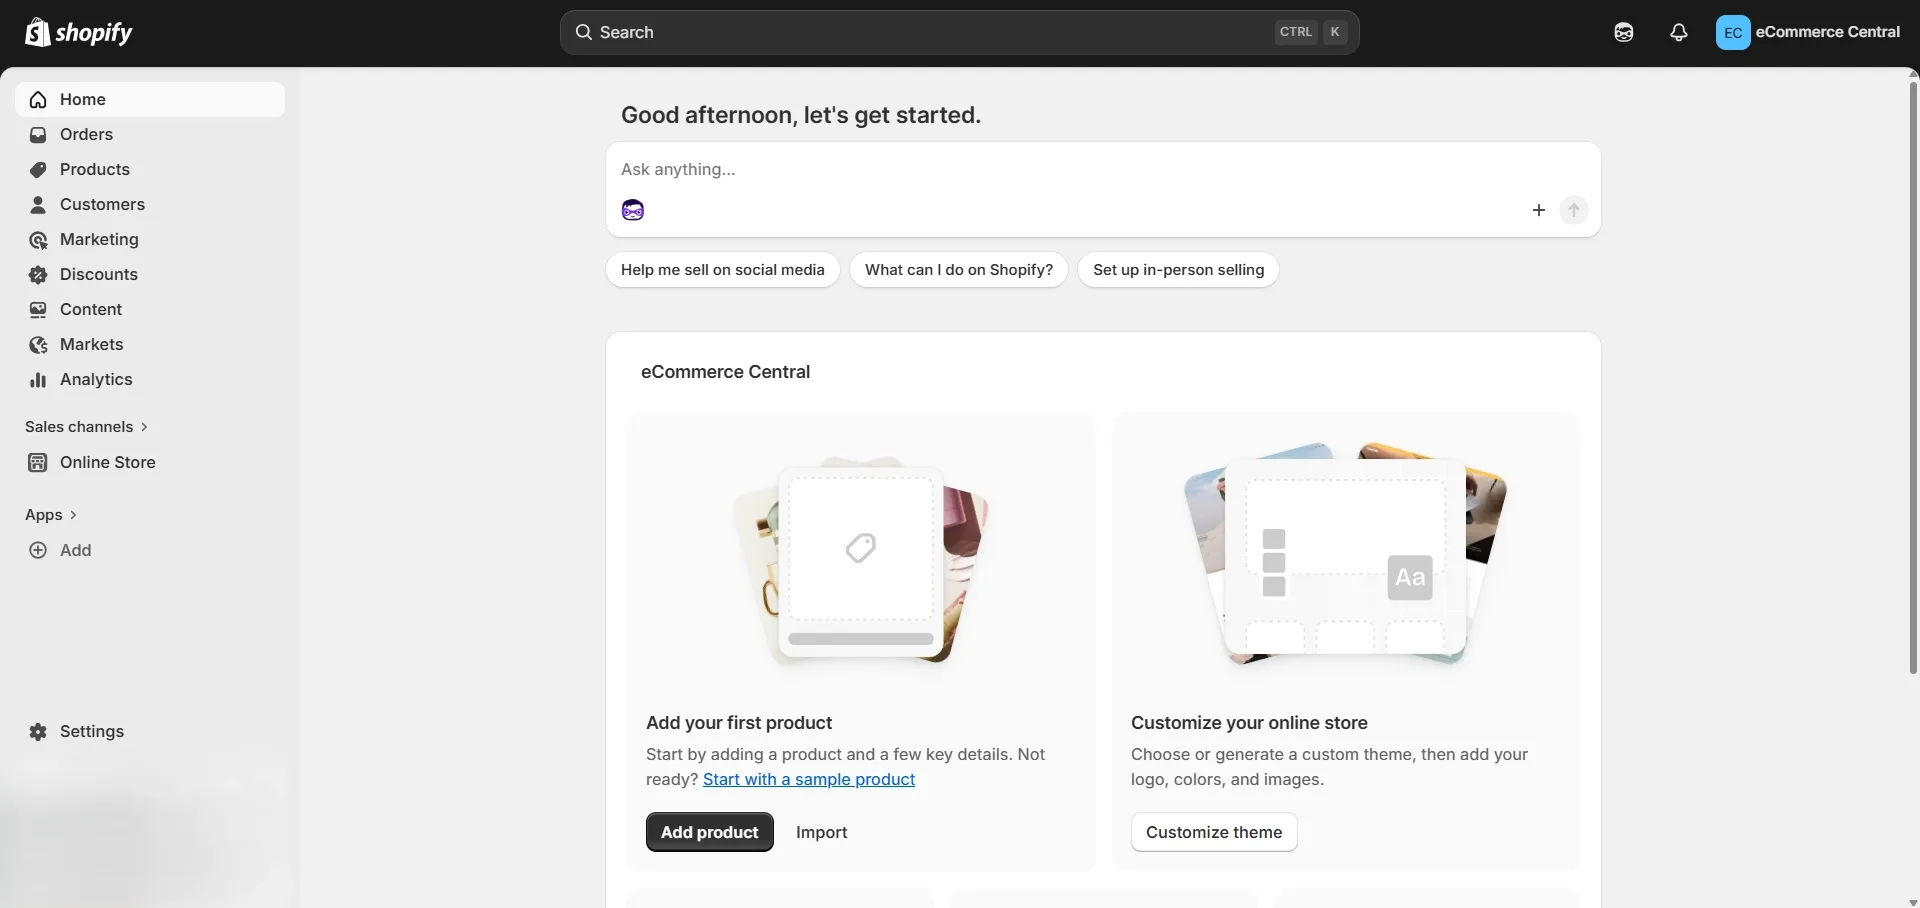Focus the top Search field
This screenshot has height=908, width=1920.
(960, 32)
